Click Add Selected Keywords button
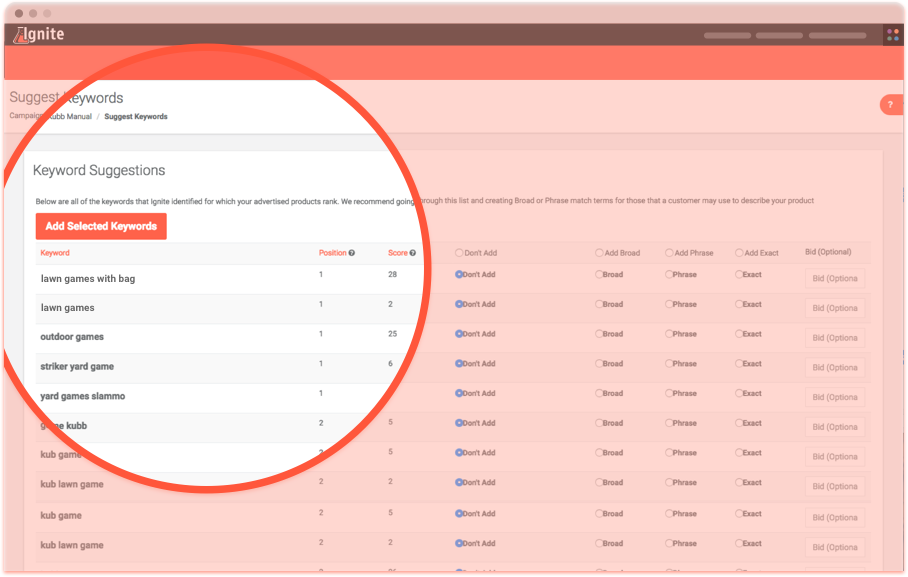The height and width of the screenshot is (577, 908). pos(101,227)
